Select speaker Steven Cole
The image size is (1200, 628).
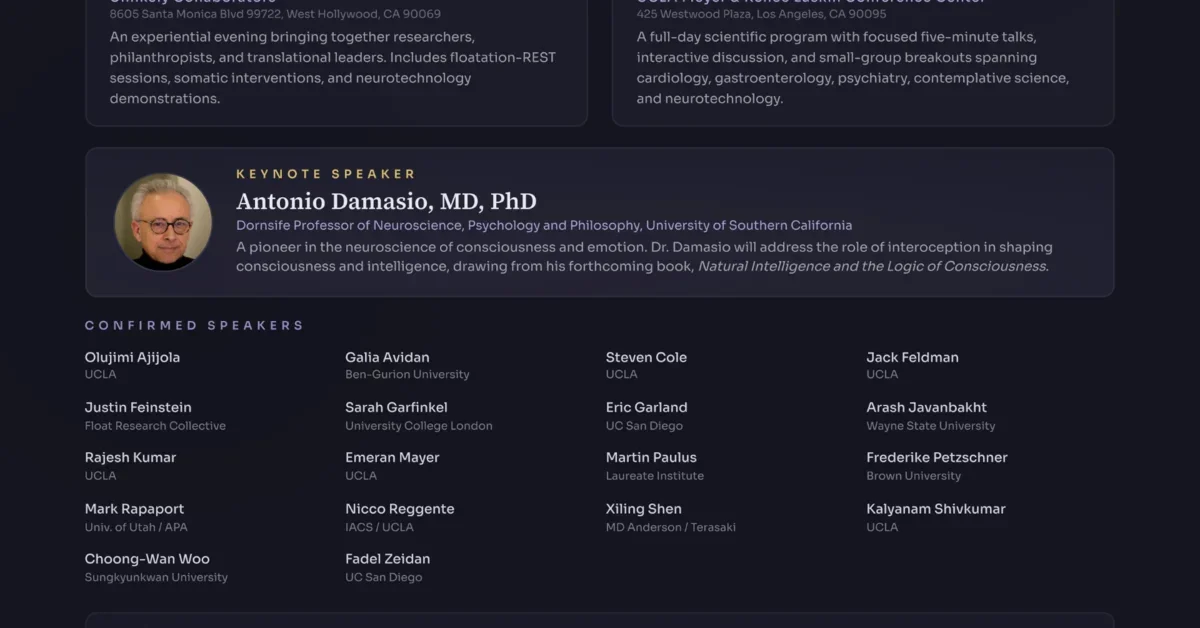(646, 357)
